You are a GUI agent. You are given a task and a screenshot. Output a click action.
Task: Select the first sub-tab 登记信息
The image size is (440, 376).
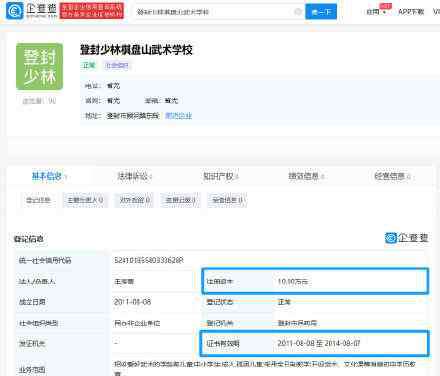coord(38,200)
